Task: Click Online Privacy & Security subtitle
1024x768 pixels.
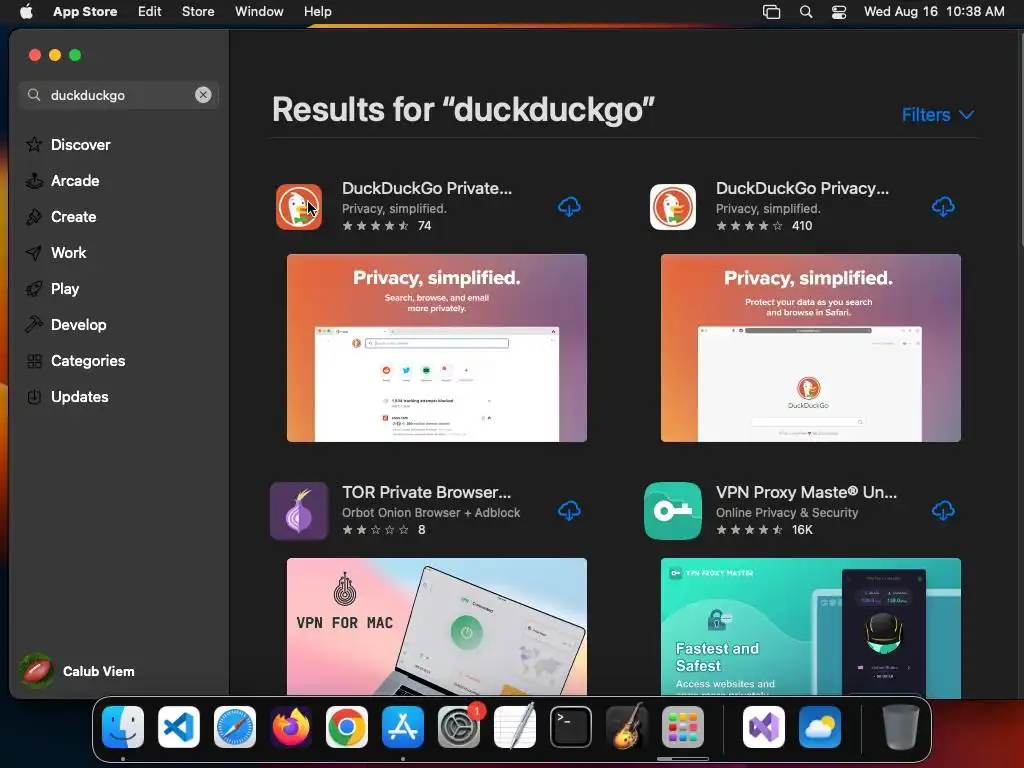Action: [787, 513]
